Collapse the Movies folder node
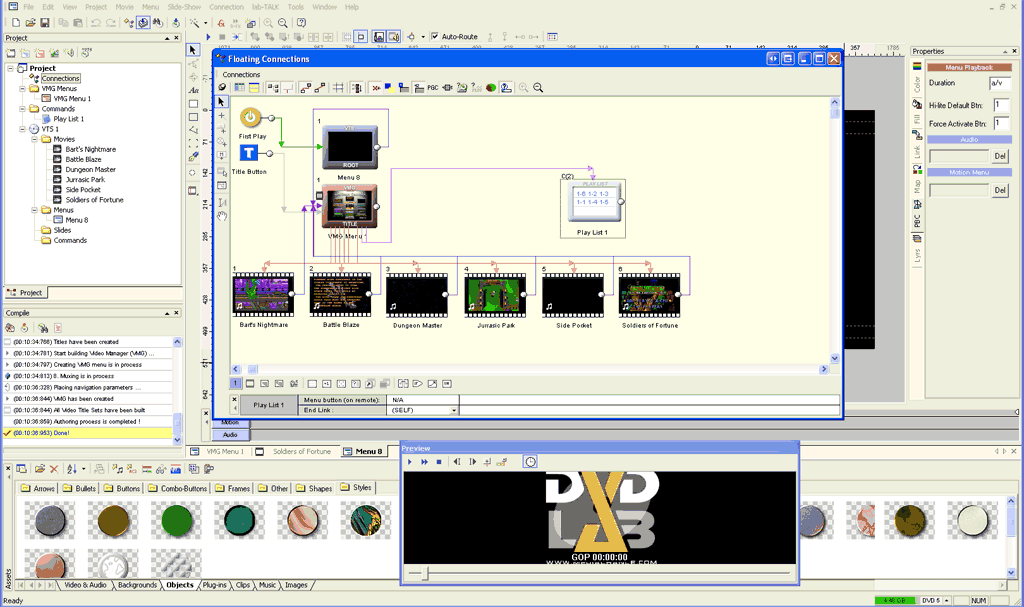1024x607 pixels. [x=35, y=139]
